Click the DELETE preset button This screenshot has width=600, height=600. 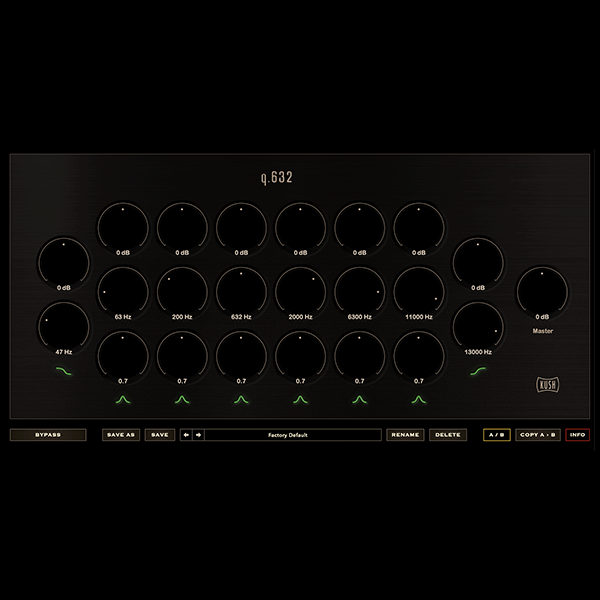448,435
